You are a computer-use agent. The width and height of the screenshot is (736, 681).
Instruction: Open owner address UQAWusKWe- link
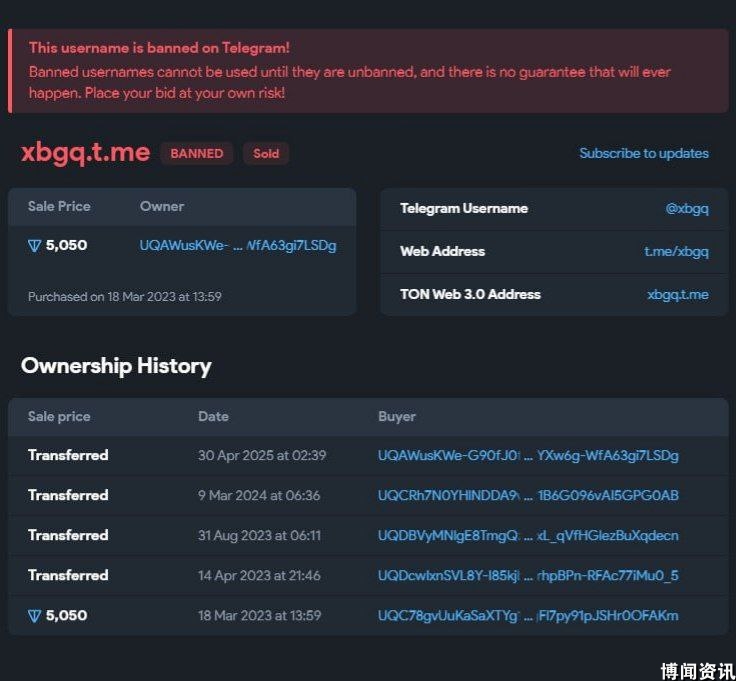[238, 245]
